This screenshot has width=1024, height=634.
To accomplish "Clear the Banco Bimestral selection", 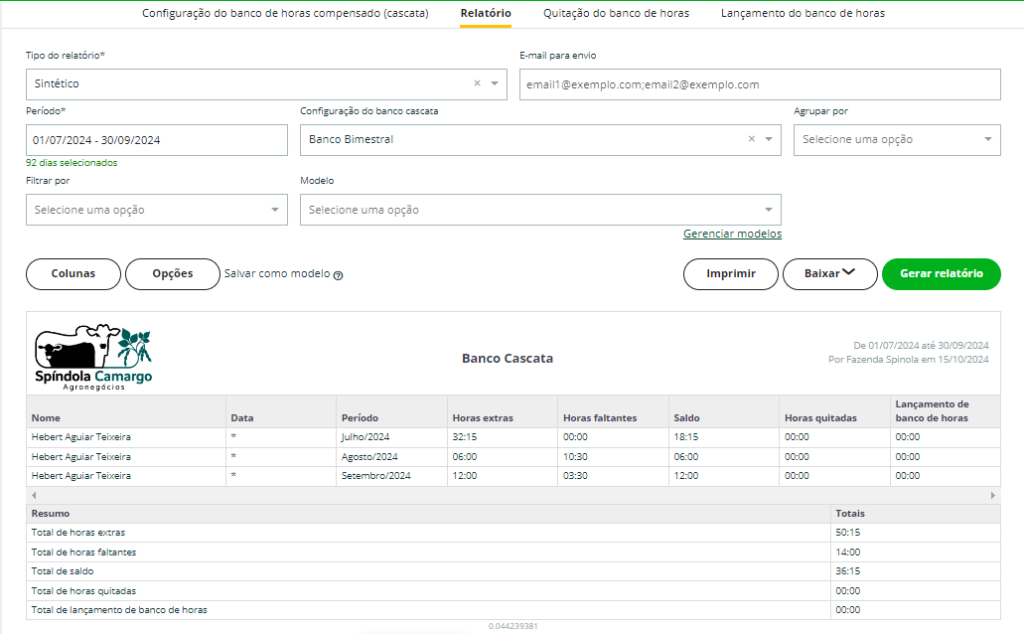I will (x=752, y=138).
